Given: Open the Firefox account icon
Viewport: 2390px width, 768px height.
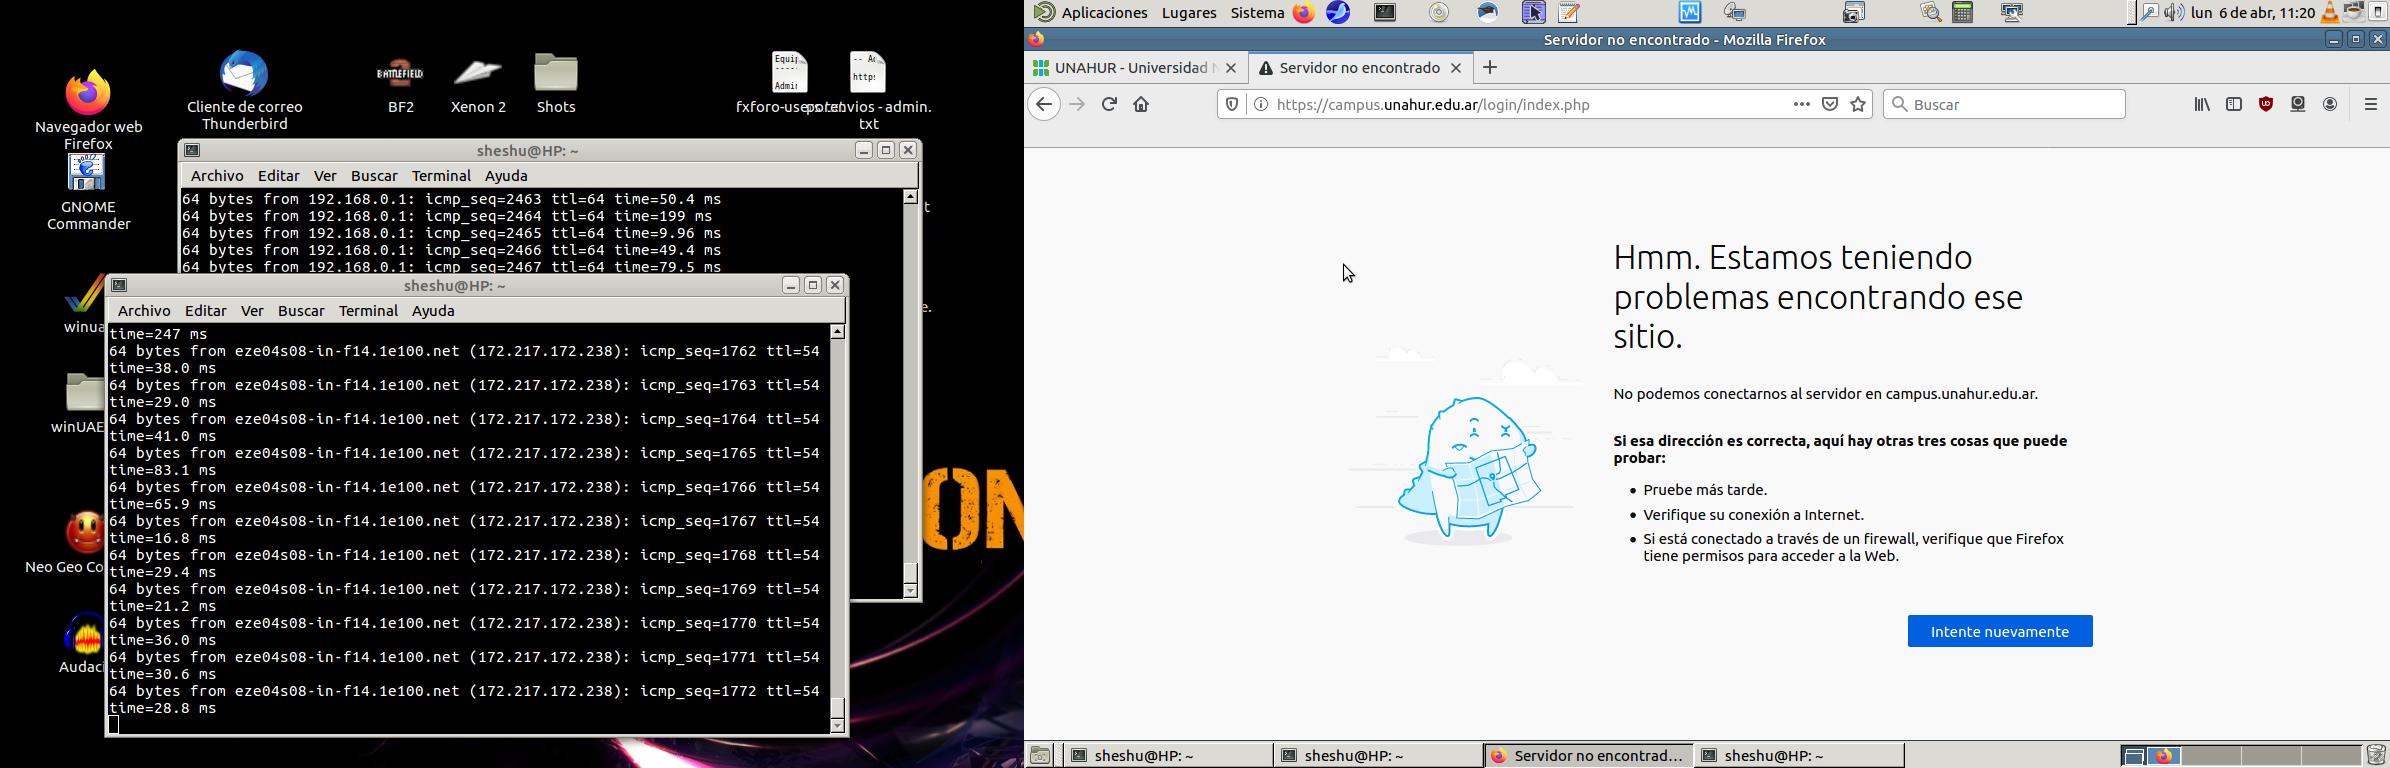Looking at the screenshot, I should [2330, 104].
